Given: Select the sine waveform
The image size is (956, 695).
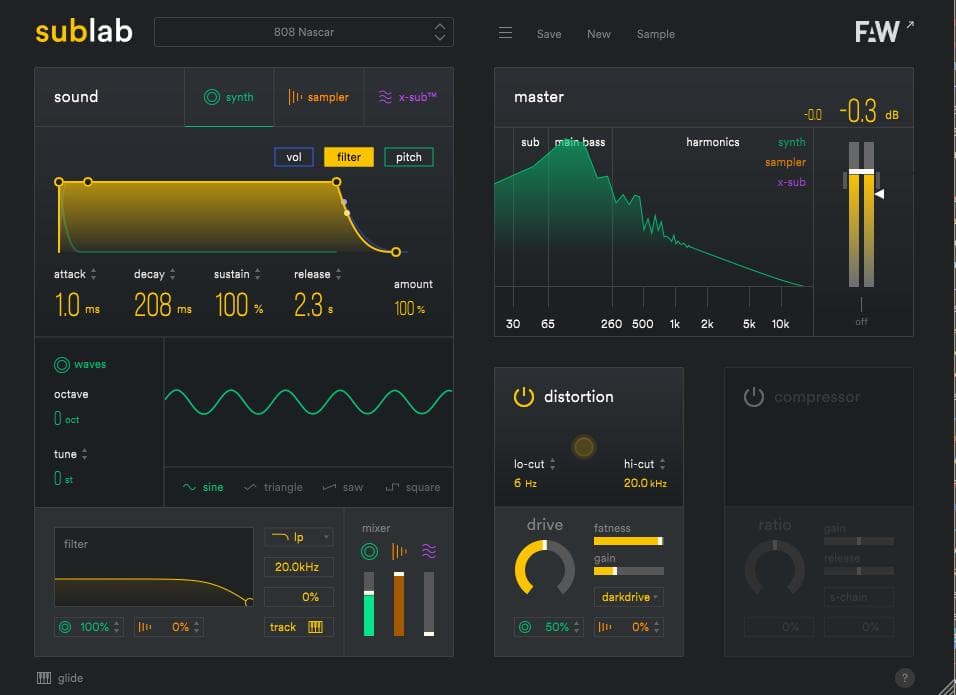Looking at the screenshot, I should click(204, 487).
